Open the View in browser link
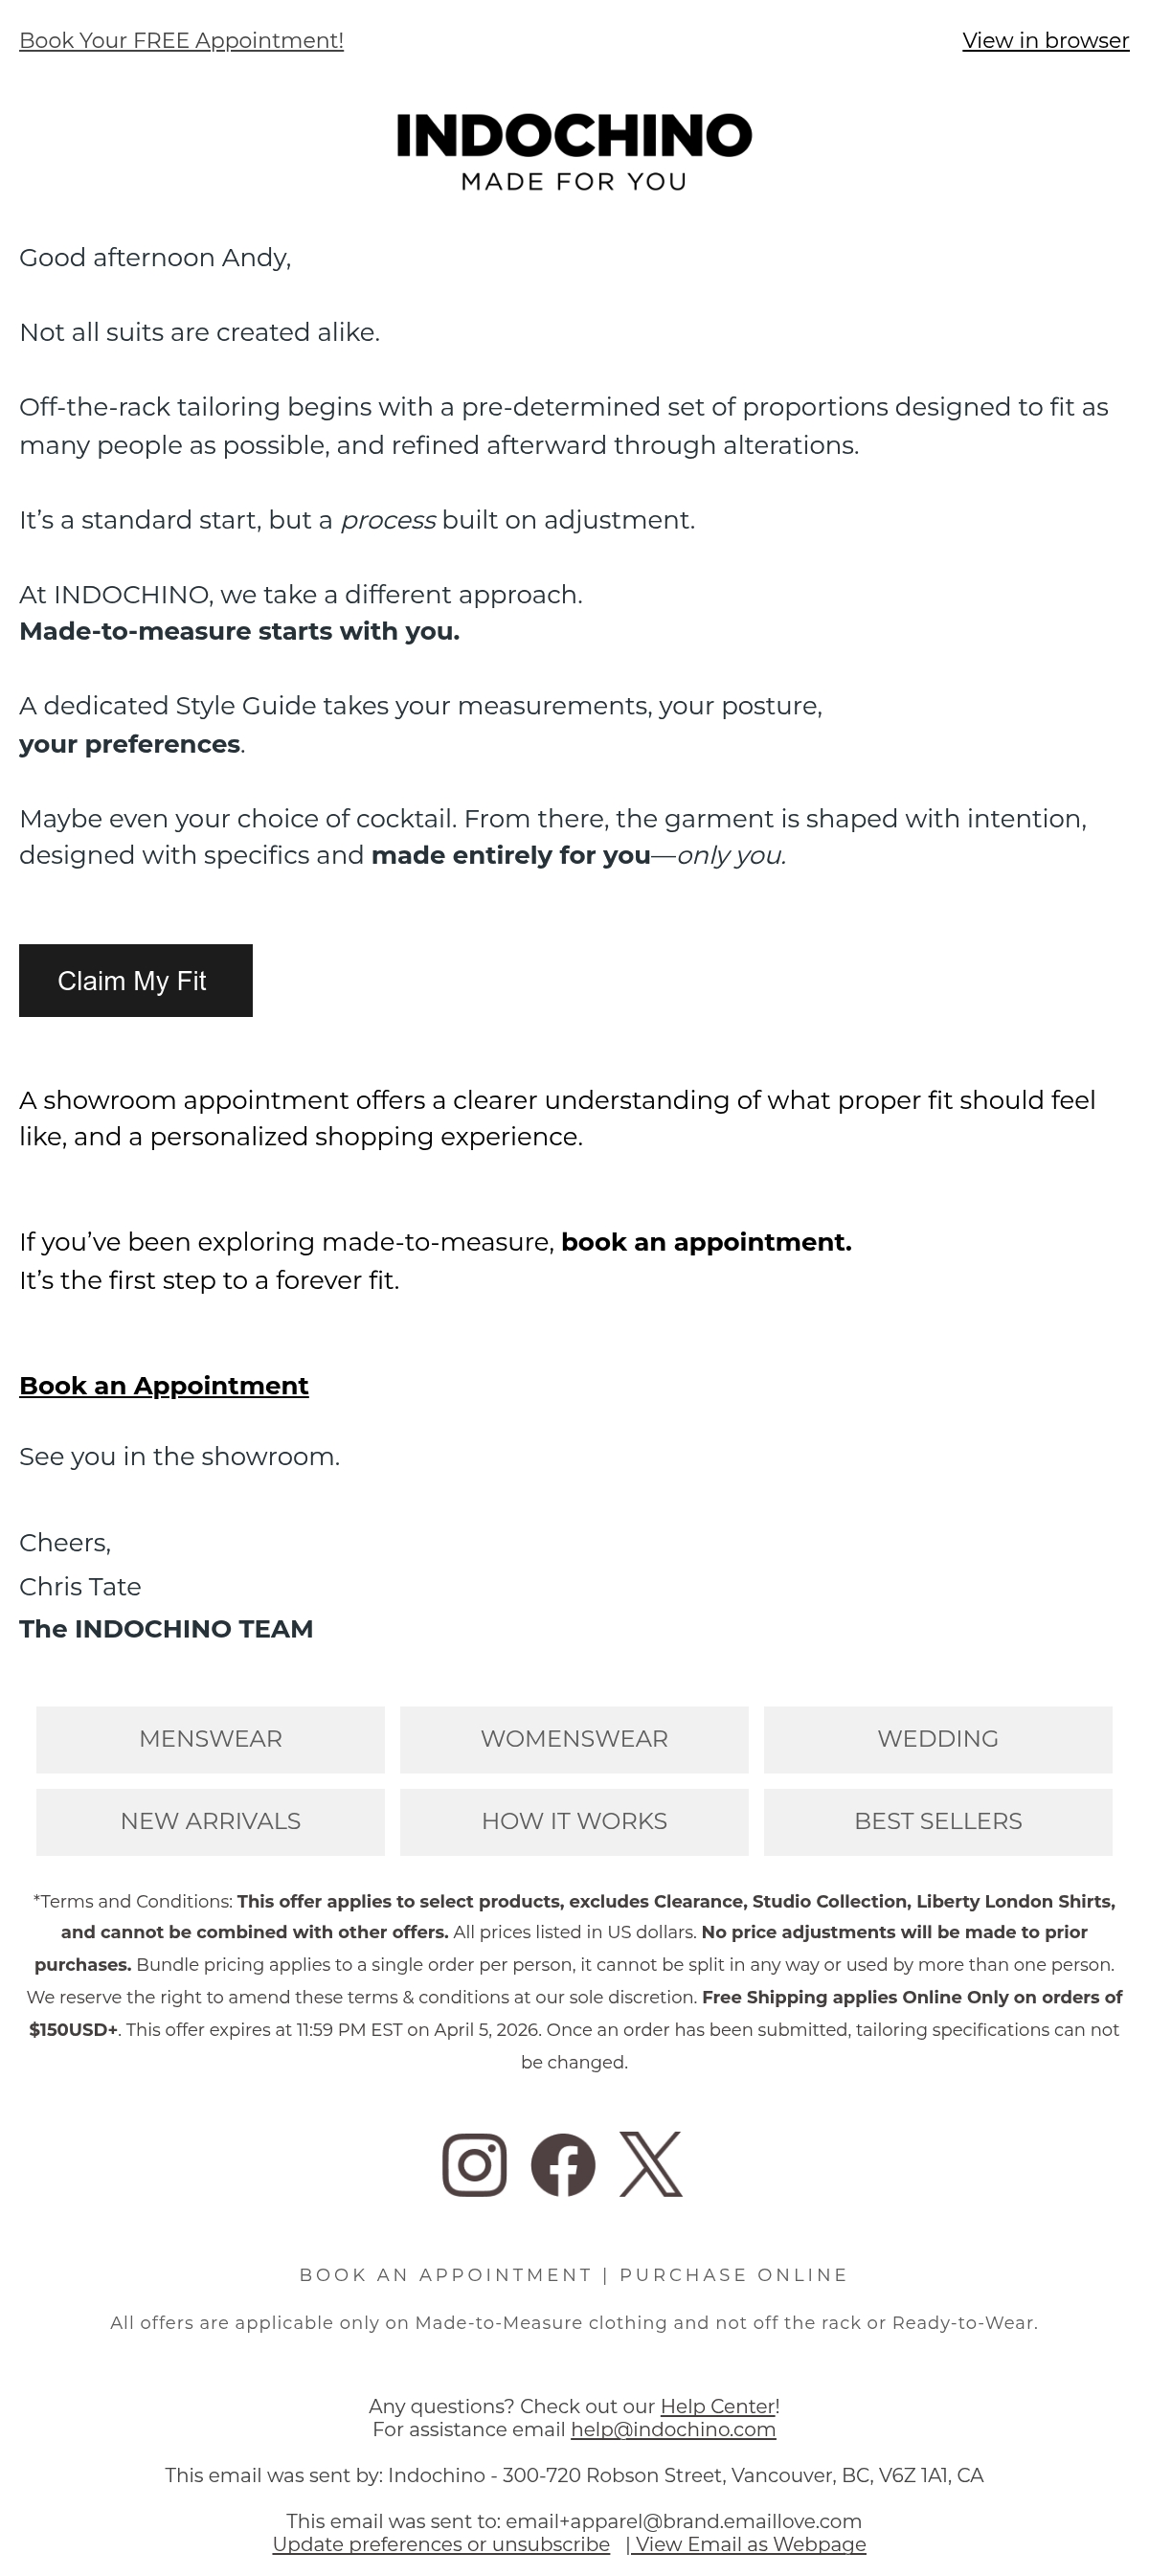The width and height of the screenshot is (1149, 2576). [x=1046, y=41]
